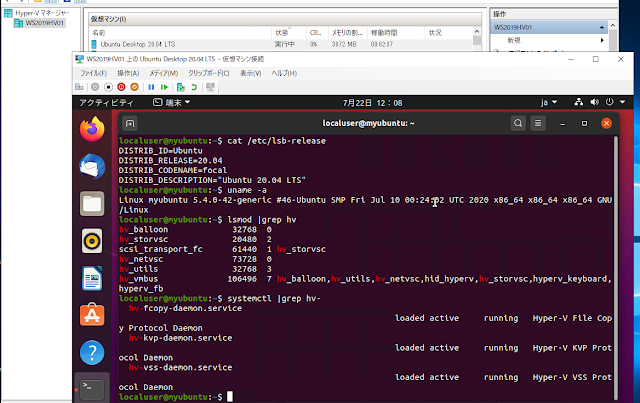Click the terminal new tab icon
The width and height of the screenshot is (640, 403).
pos(130,123)
